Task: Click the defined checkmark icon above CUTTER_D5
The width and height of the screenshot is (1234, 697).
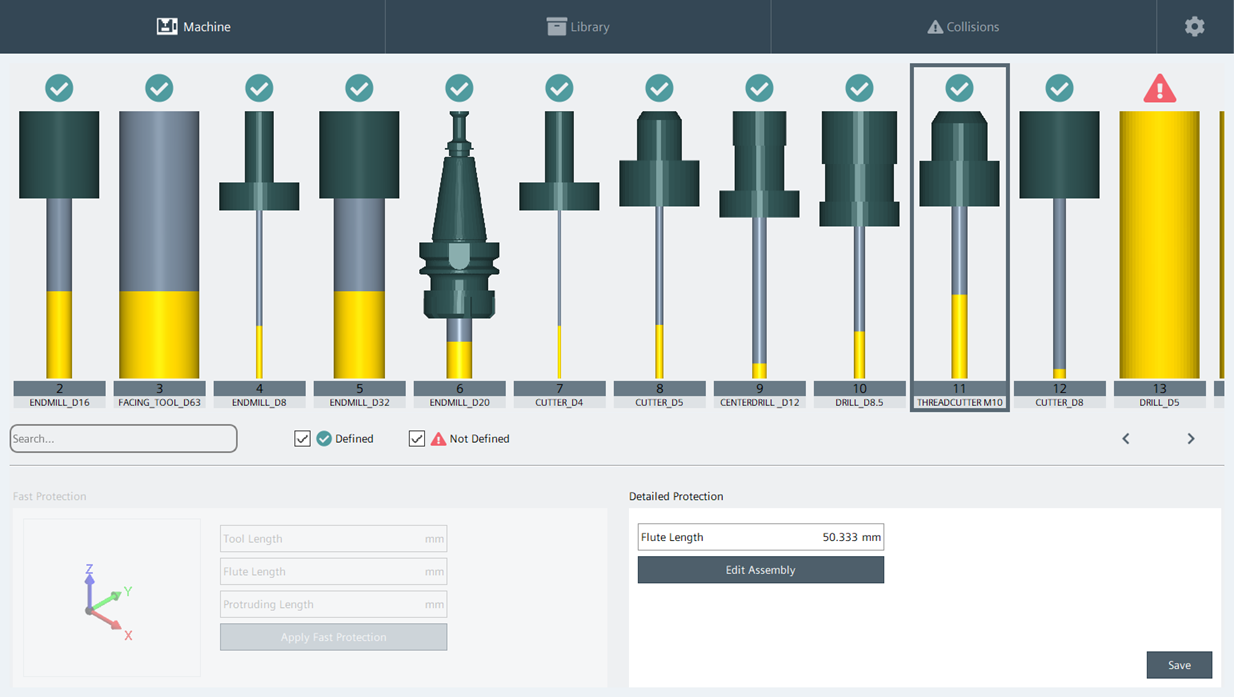Action: [659, 88]
